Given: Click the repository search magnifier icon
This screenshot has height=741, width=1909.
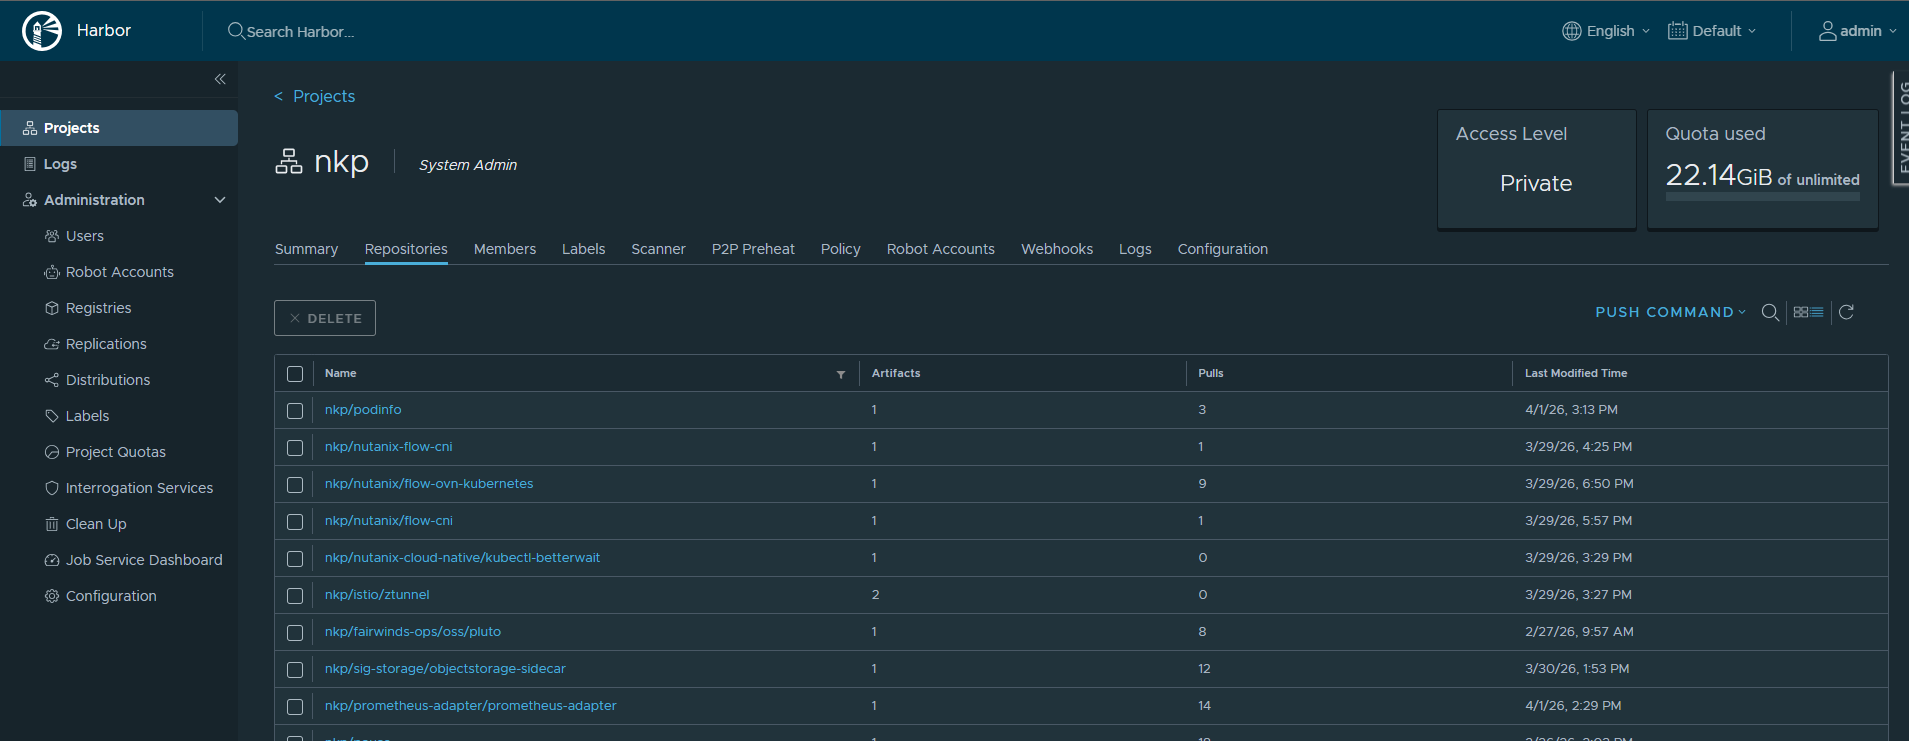Looking at the screenshot, I should click(x=1770, y=312).
